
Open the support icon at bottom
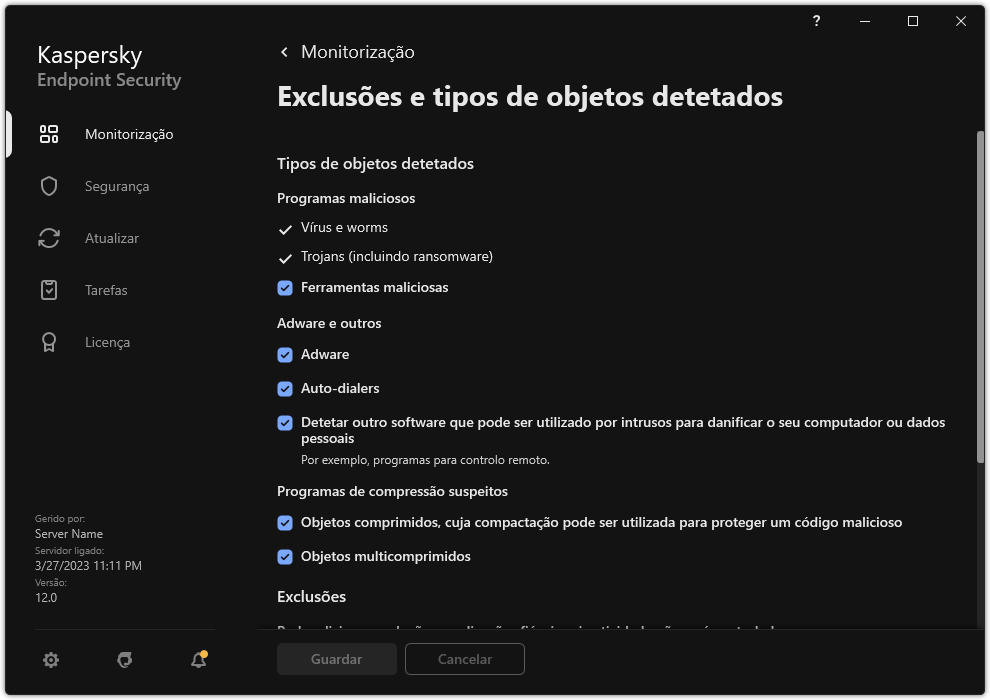[124, 660]
